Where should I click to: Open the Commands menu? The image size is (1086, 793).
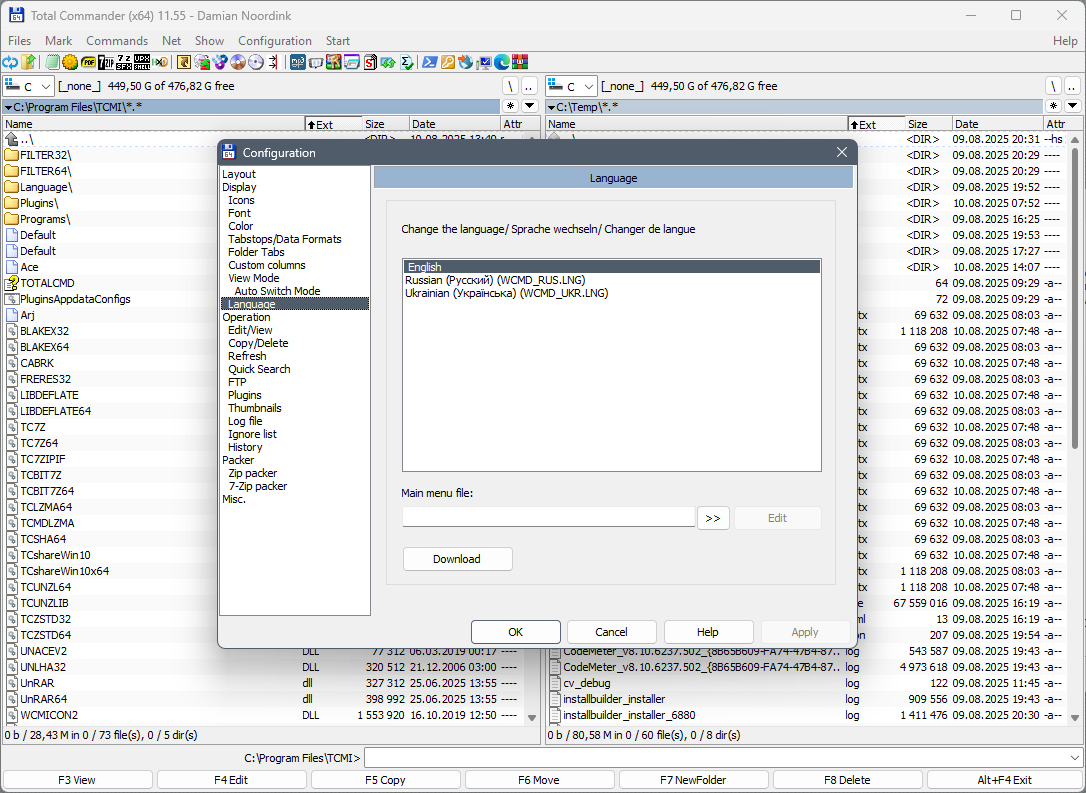point(117,41)
